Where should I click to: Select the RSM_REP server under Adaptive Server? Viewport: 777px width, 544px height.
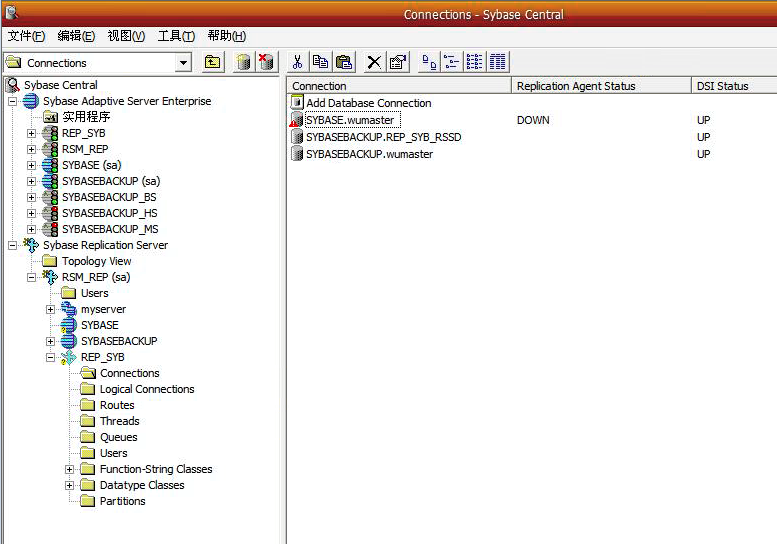pos(85,149)
